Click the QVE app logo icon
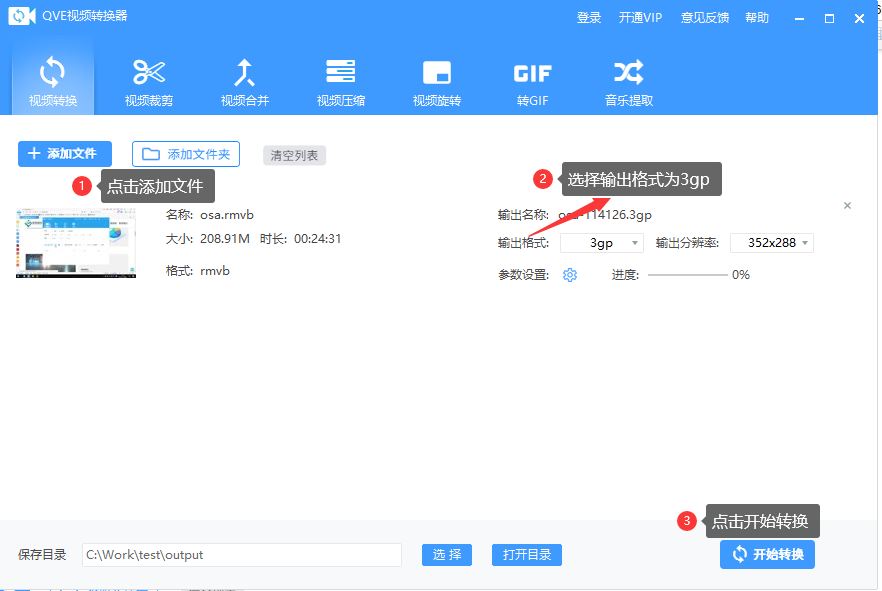882x591 pixels. point(22,16)
